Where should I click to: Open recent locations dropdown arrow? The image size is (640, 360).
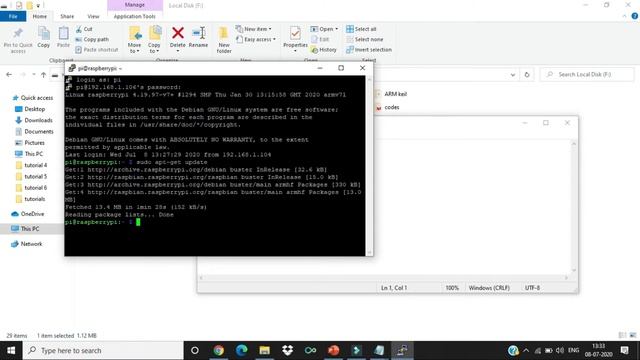(33, 75)
